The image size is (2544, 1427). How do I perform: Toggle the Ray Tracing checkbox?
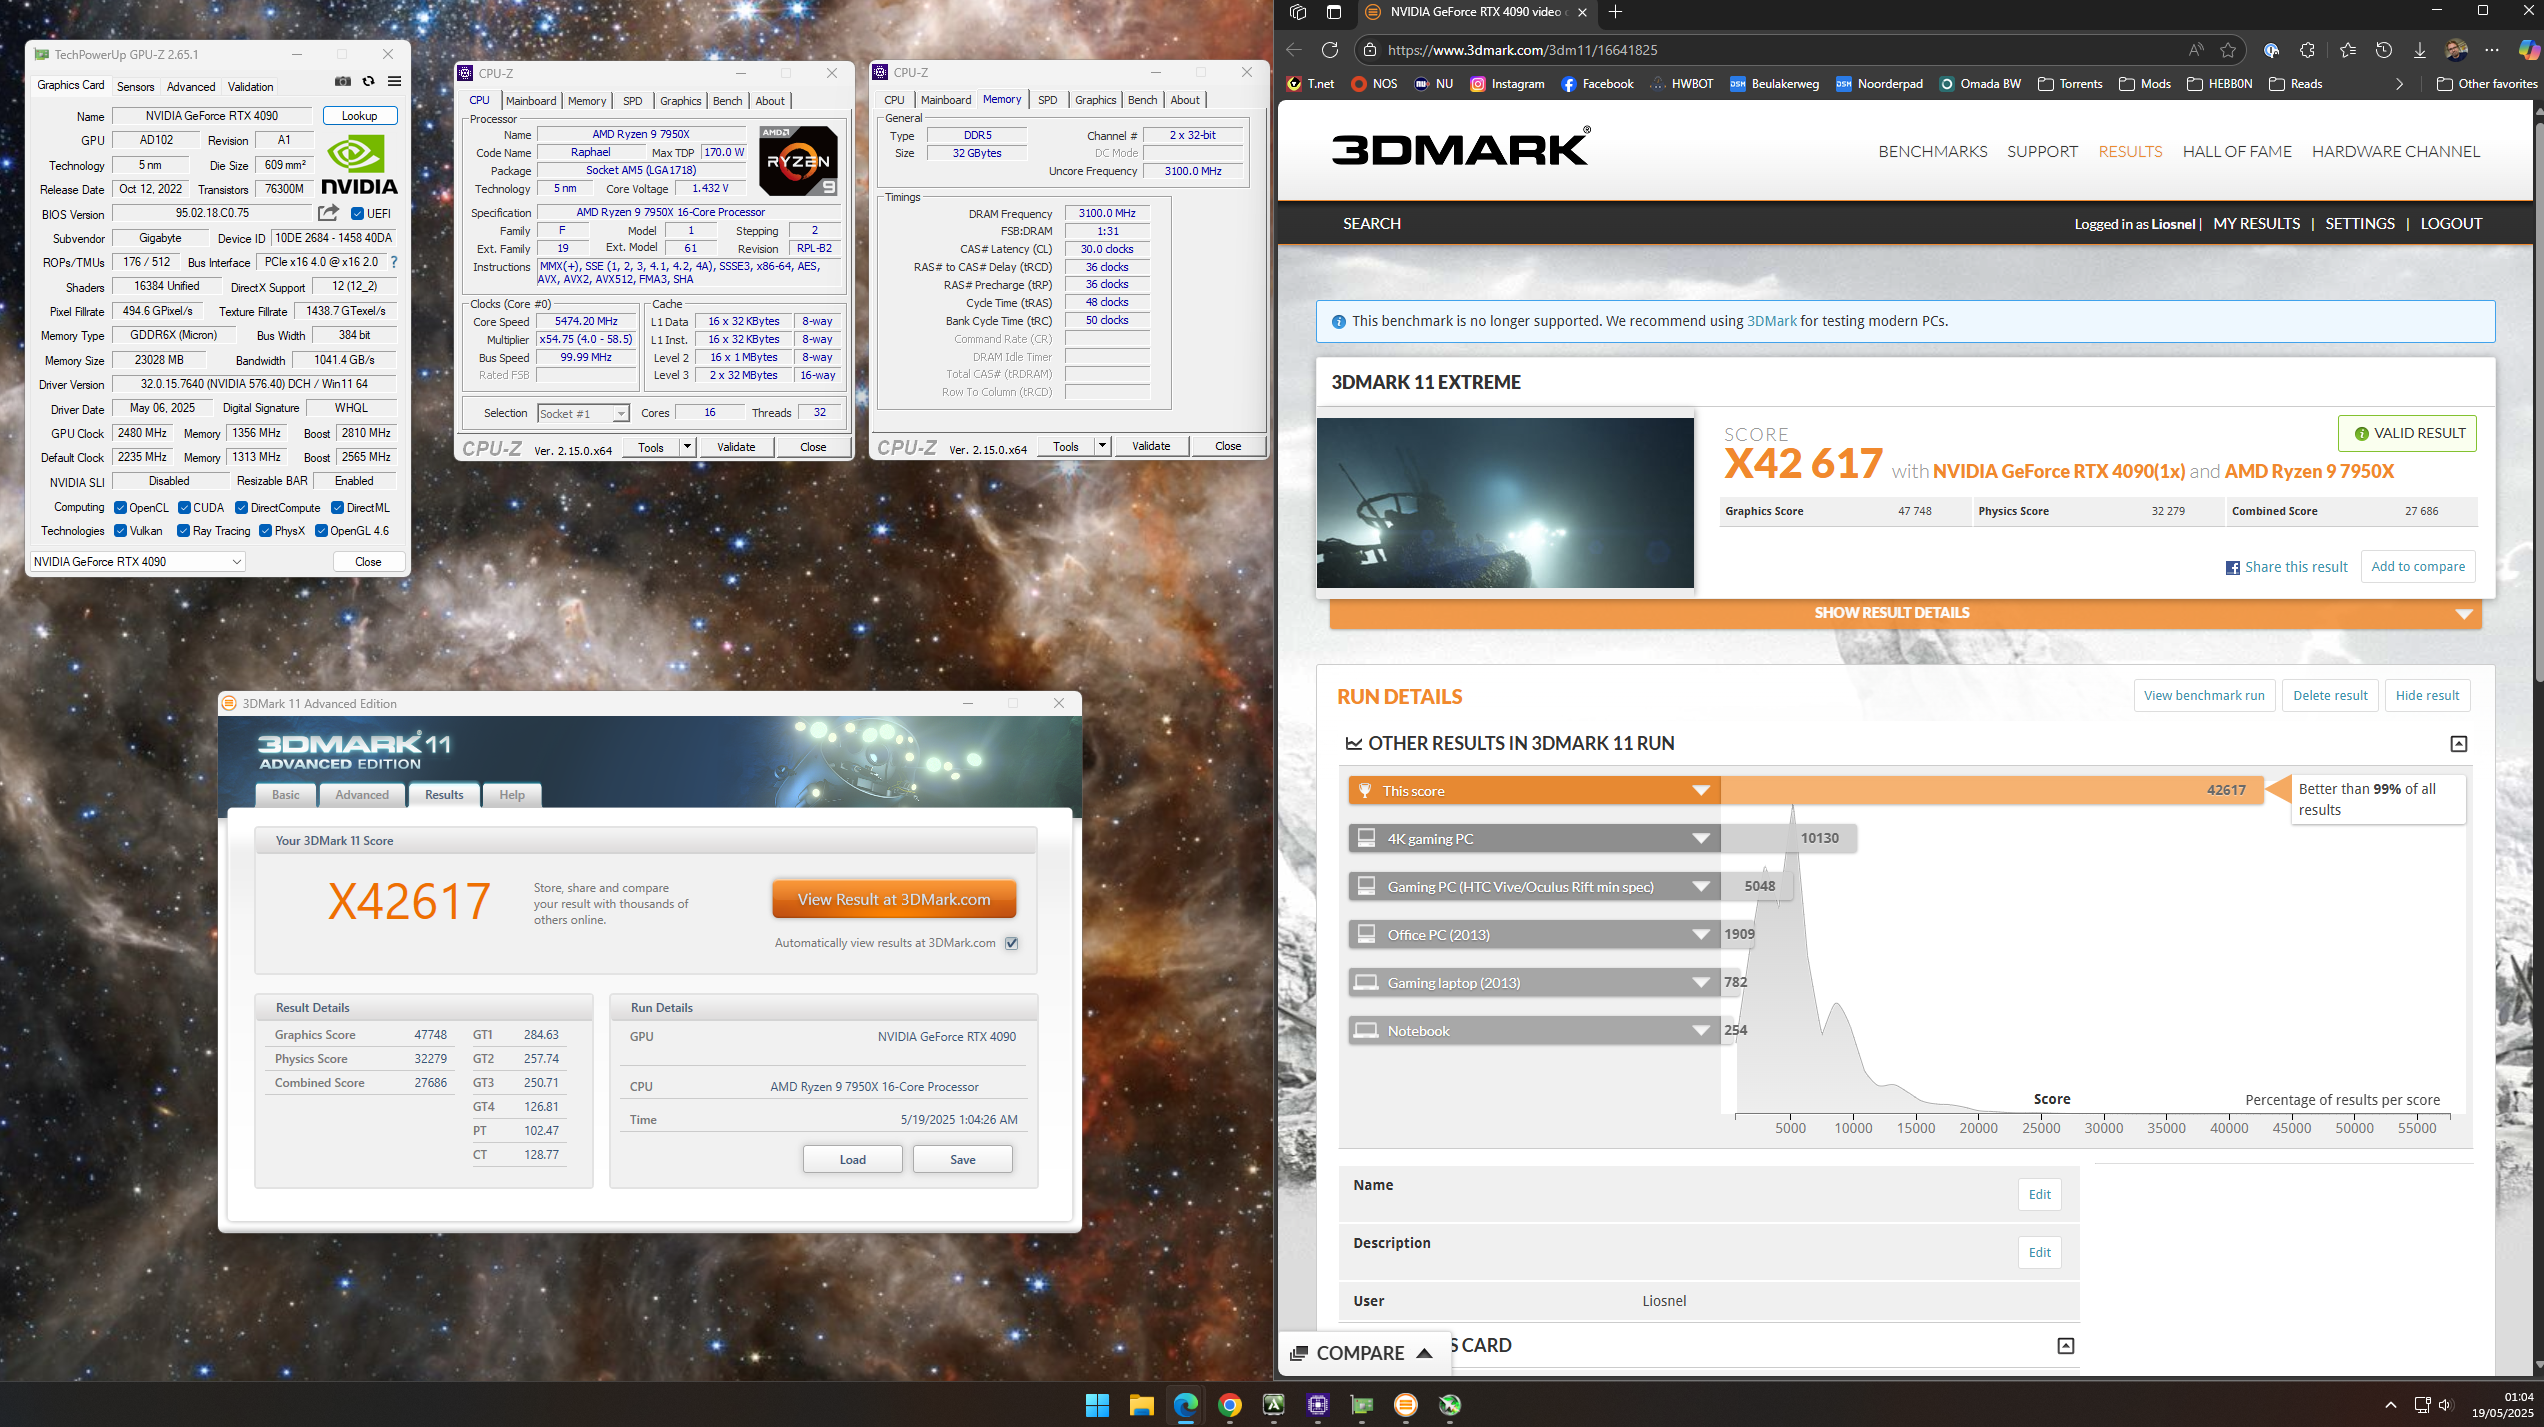[x=184, y=531]
